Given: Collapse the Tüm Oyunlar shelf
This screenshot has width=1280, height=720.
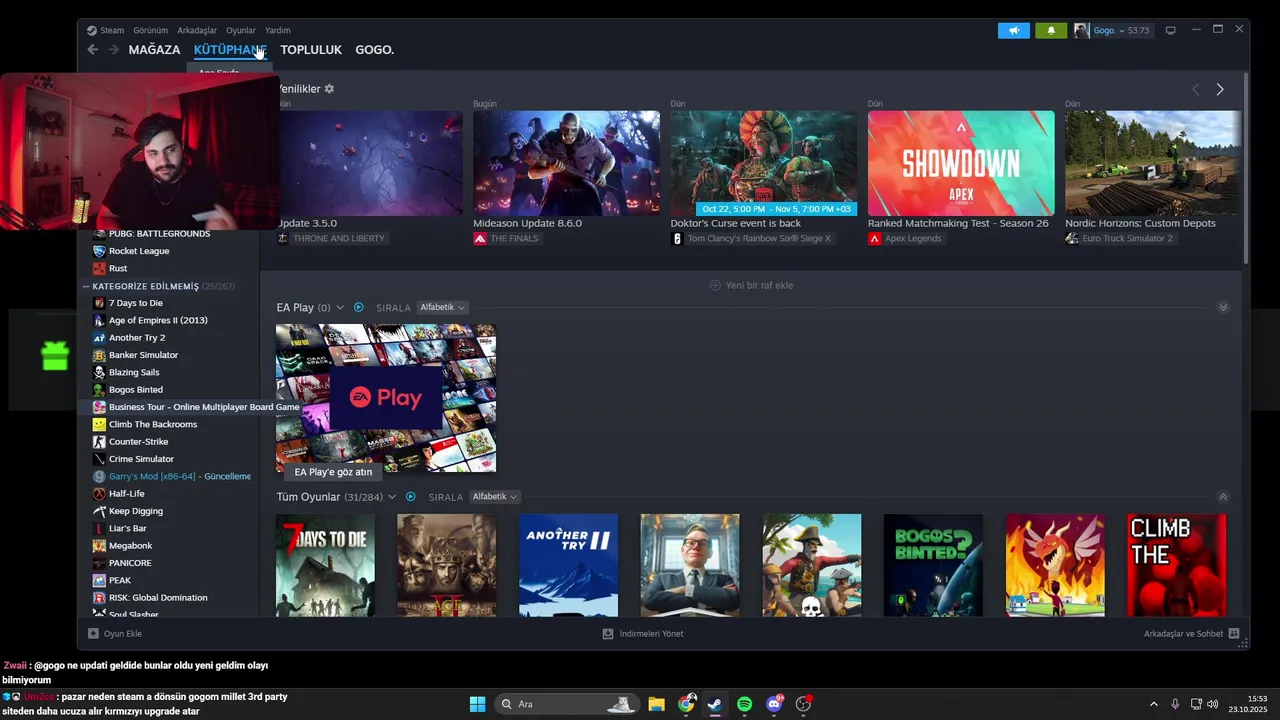Looking at the screenshot, I should tap(1223, 497).
